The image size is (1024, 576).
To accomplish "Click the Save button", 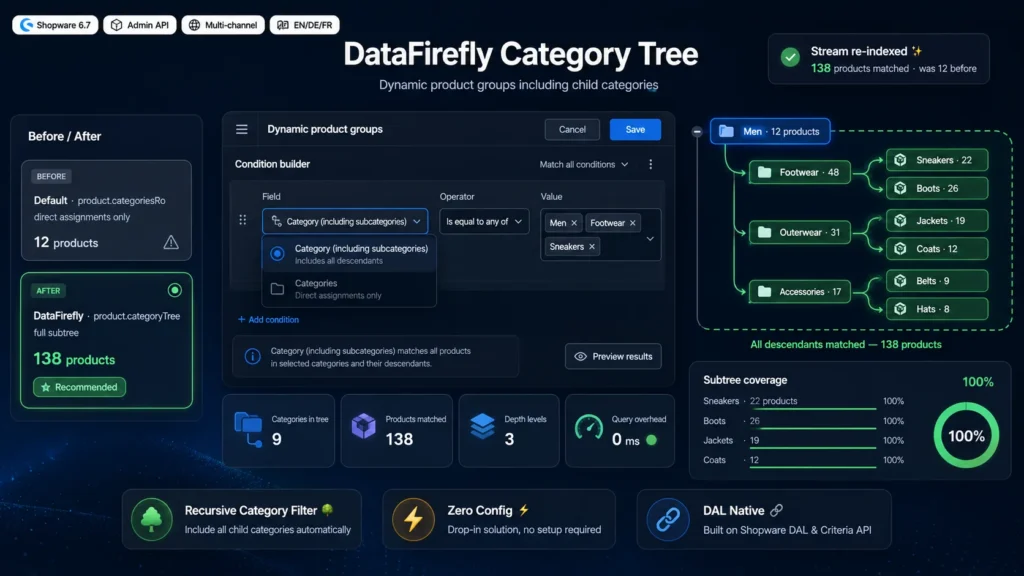I will coord(635,129).
